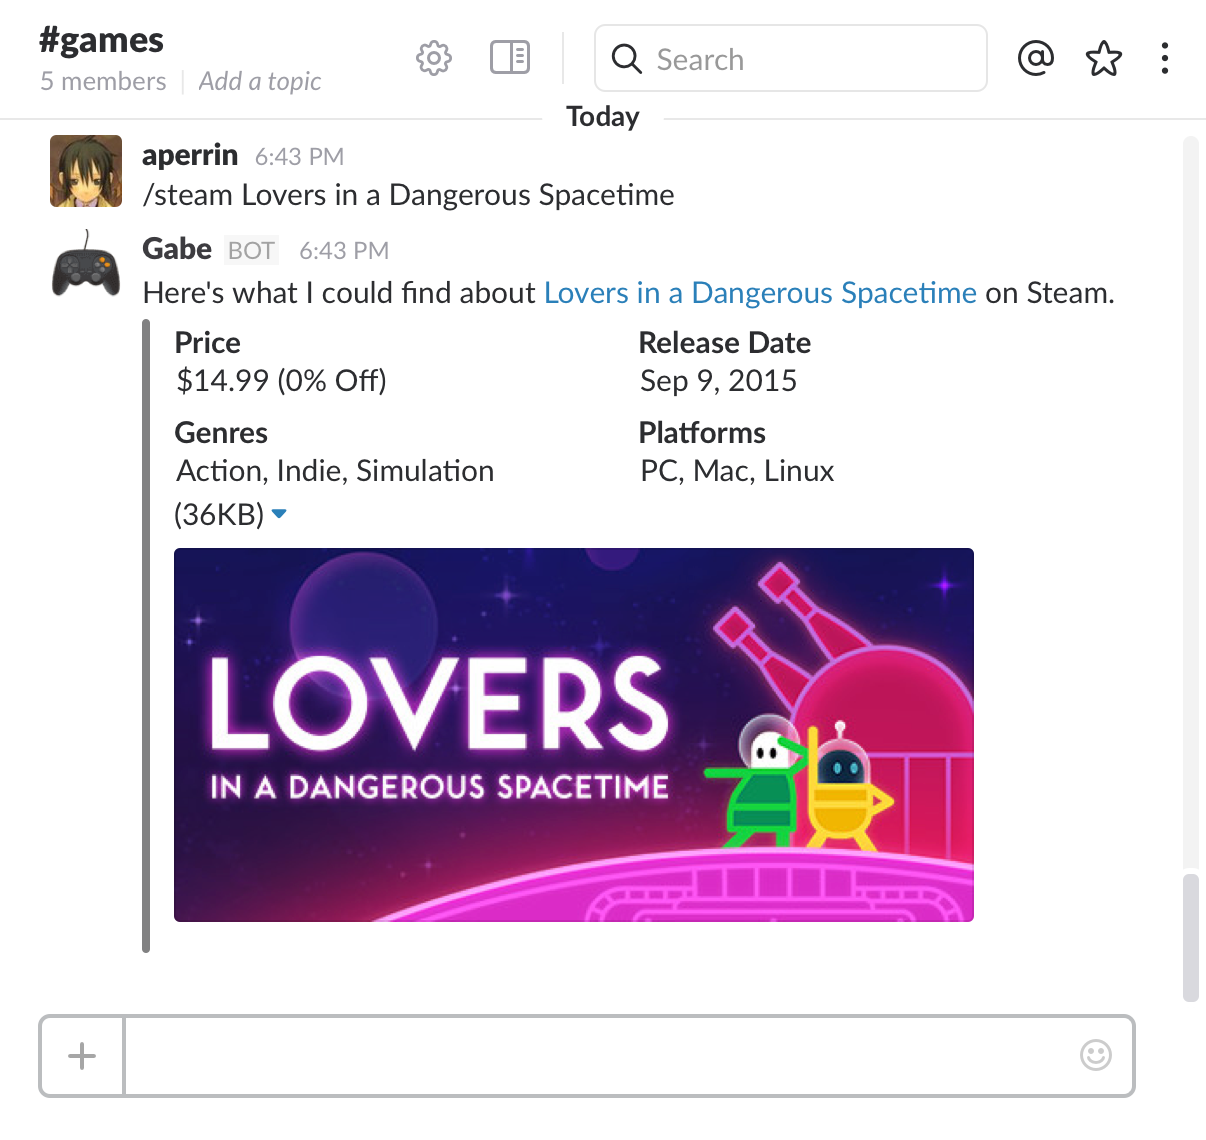
Task: View the 5 members list
Action: point(103,81)
